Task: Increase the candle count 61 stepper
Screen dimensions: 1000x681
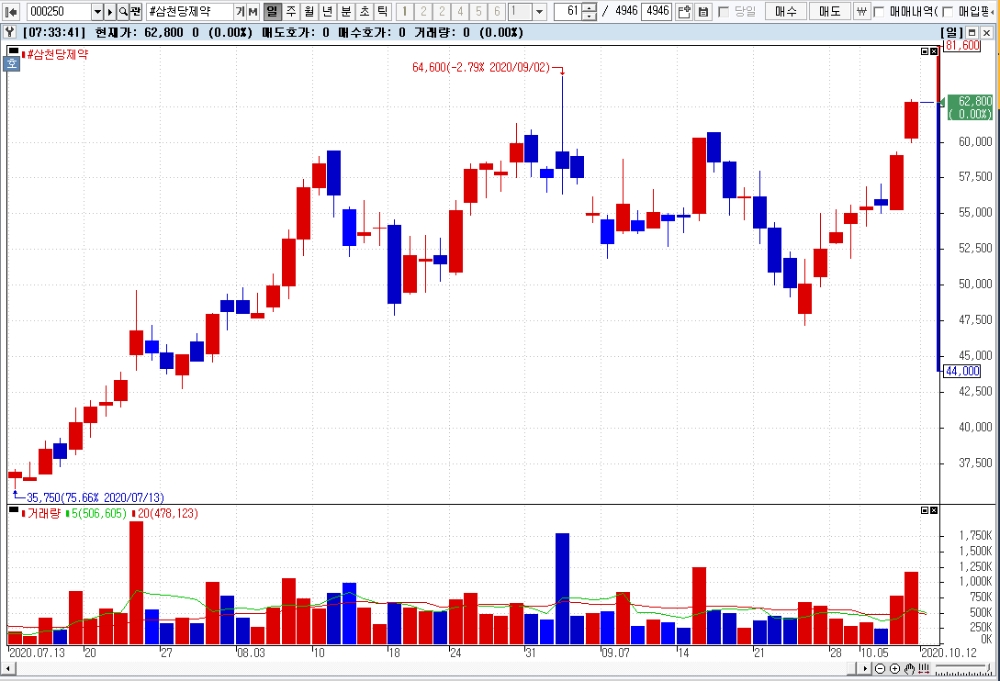Action: [590, 8]
